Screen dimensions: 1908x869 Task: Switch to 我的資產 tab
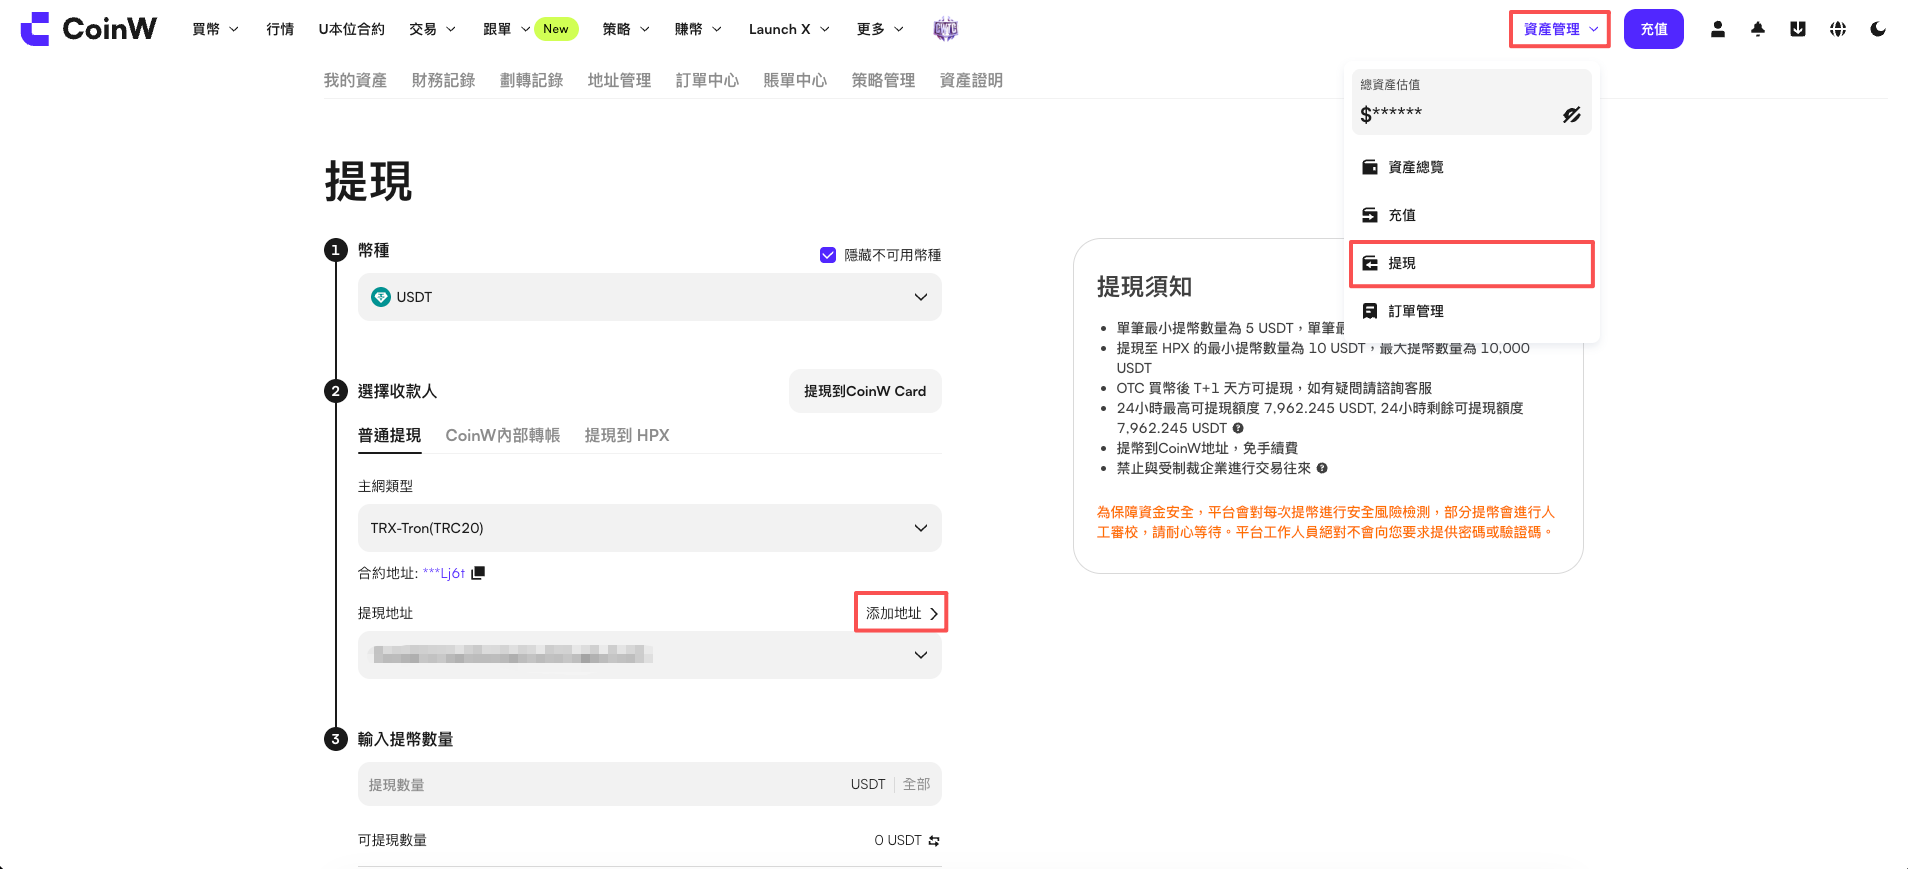355,80
